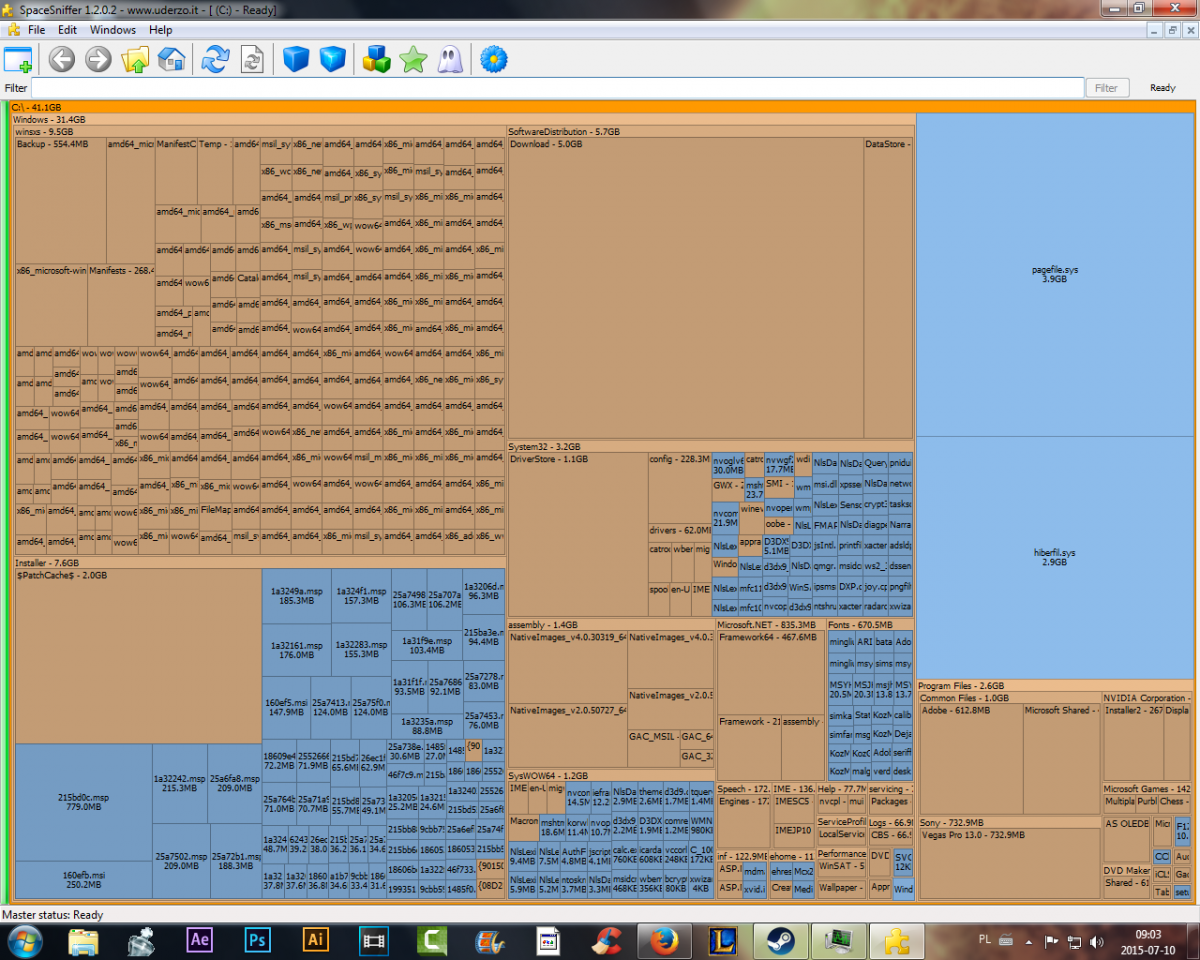Select the SoftwareDistribution - 5.7GB header
The width and height of the screenshot is (1200, 960).
click(x=710, y=131)
